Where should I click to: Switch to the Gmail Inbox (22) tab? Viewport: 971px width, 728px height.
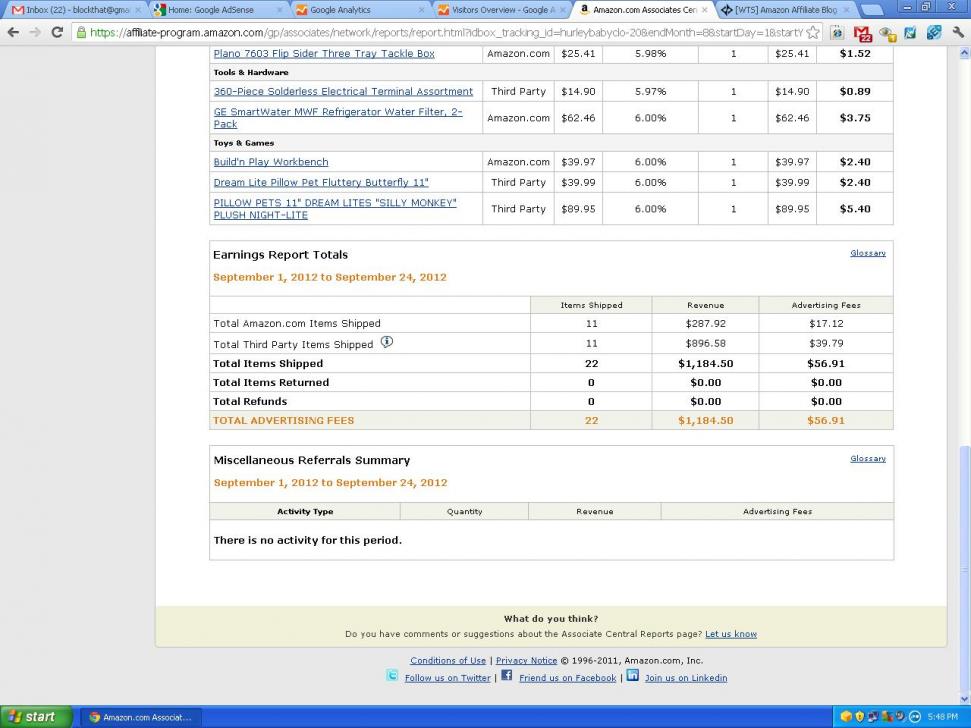[76, 10]
